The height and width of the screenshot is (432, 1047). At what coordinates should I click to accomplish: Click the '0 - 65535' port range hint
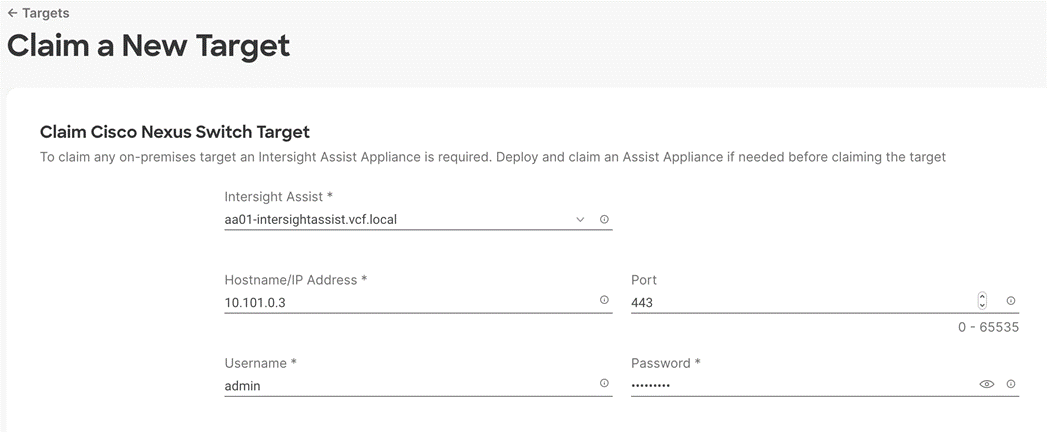point(988,328)
